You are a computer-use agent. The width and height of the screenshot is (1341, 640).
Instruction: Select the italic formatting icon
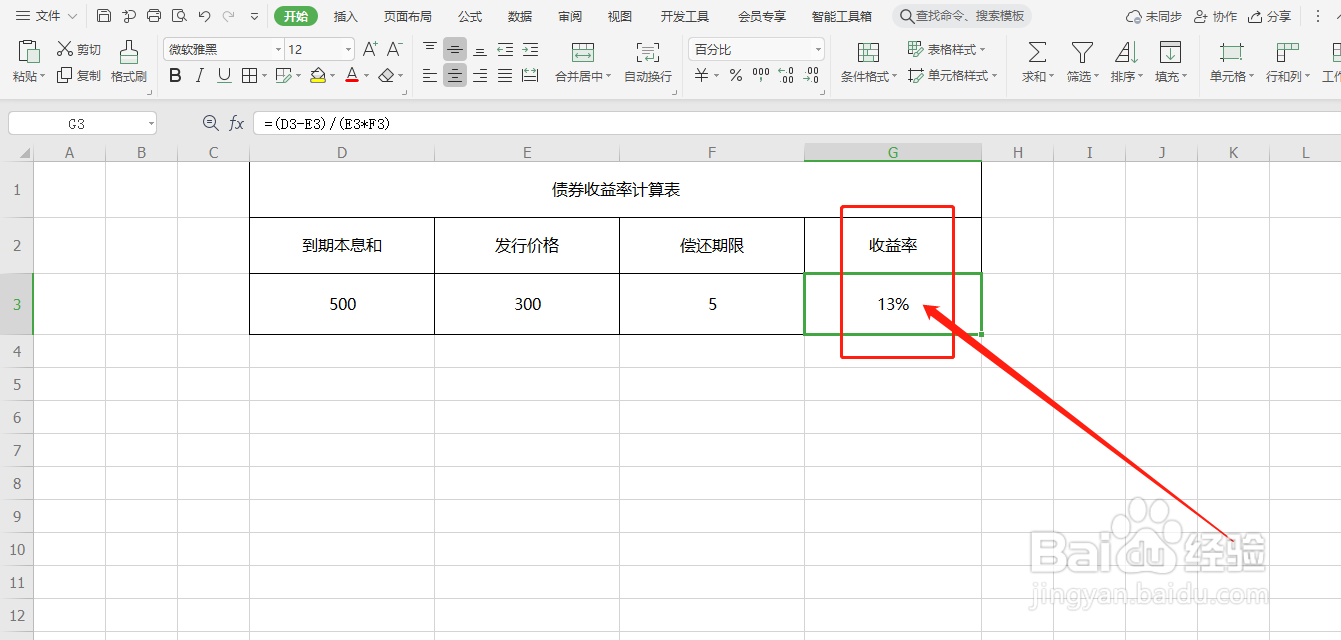pyautogui.click(x=199, y=75)
